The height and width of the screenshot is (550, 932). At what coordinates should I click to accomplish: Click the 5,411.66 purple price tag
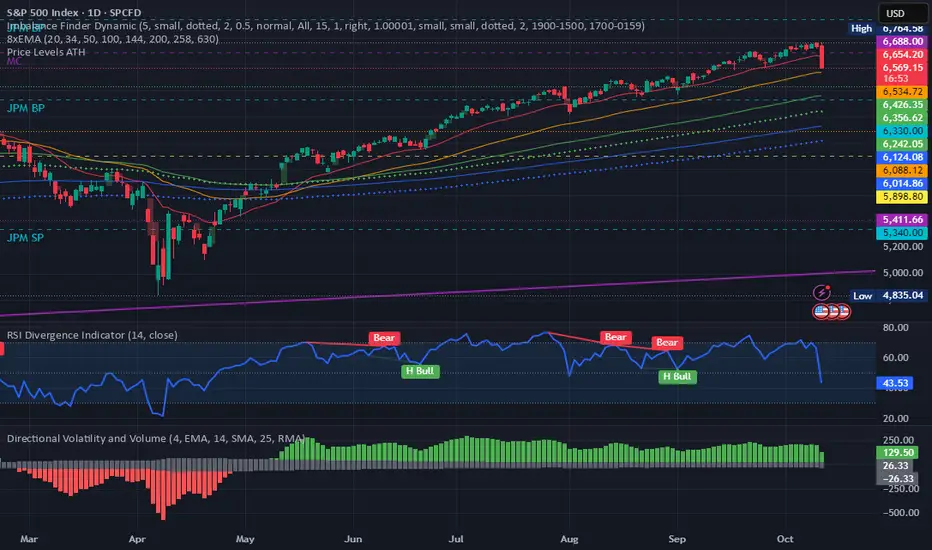[902, 219]
